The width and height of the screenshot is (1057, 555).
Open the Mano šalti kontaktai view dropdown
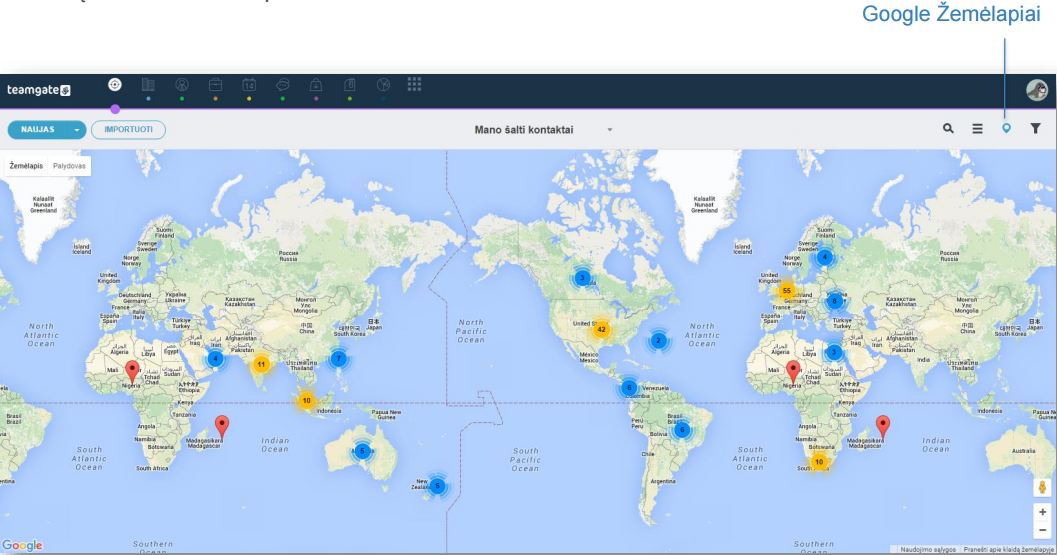[543, 129]
